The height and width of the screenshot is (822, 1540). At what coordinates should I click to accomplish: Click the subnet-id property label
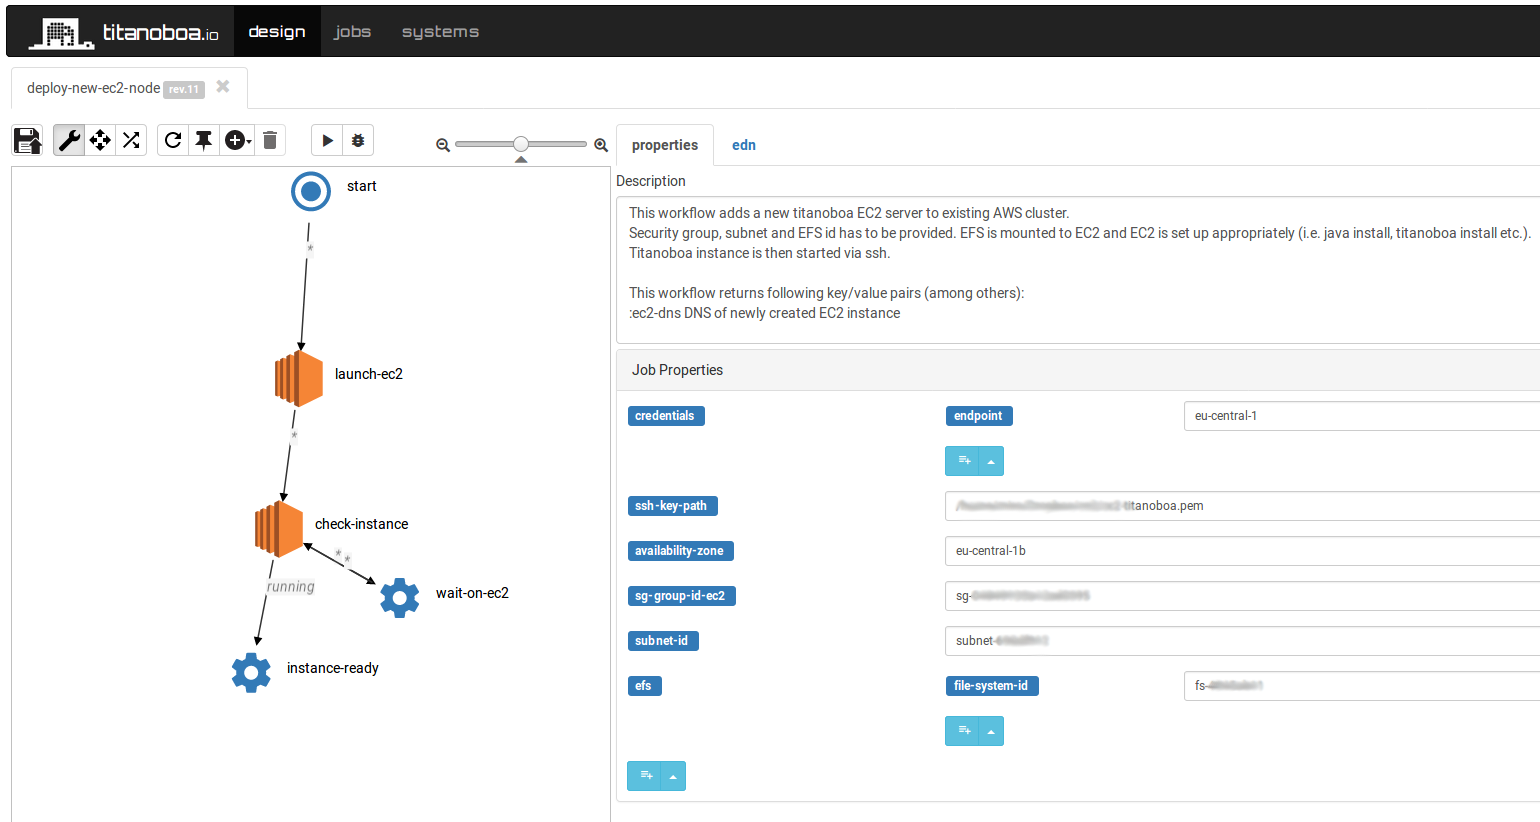[663, 641]
